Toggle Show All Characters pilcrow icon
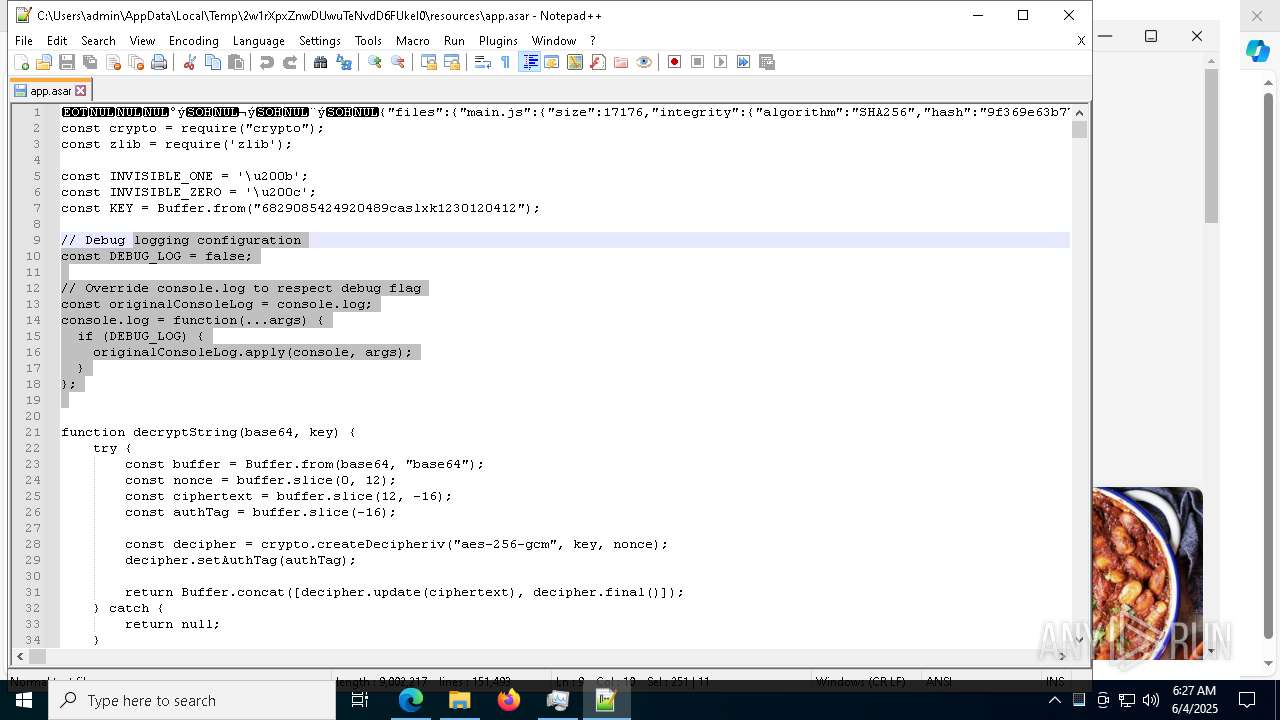 (506, 62)
